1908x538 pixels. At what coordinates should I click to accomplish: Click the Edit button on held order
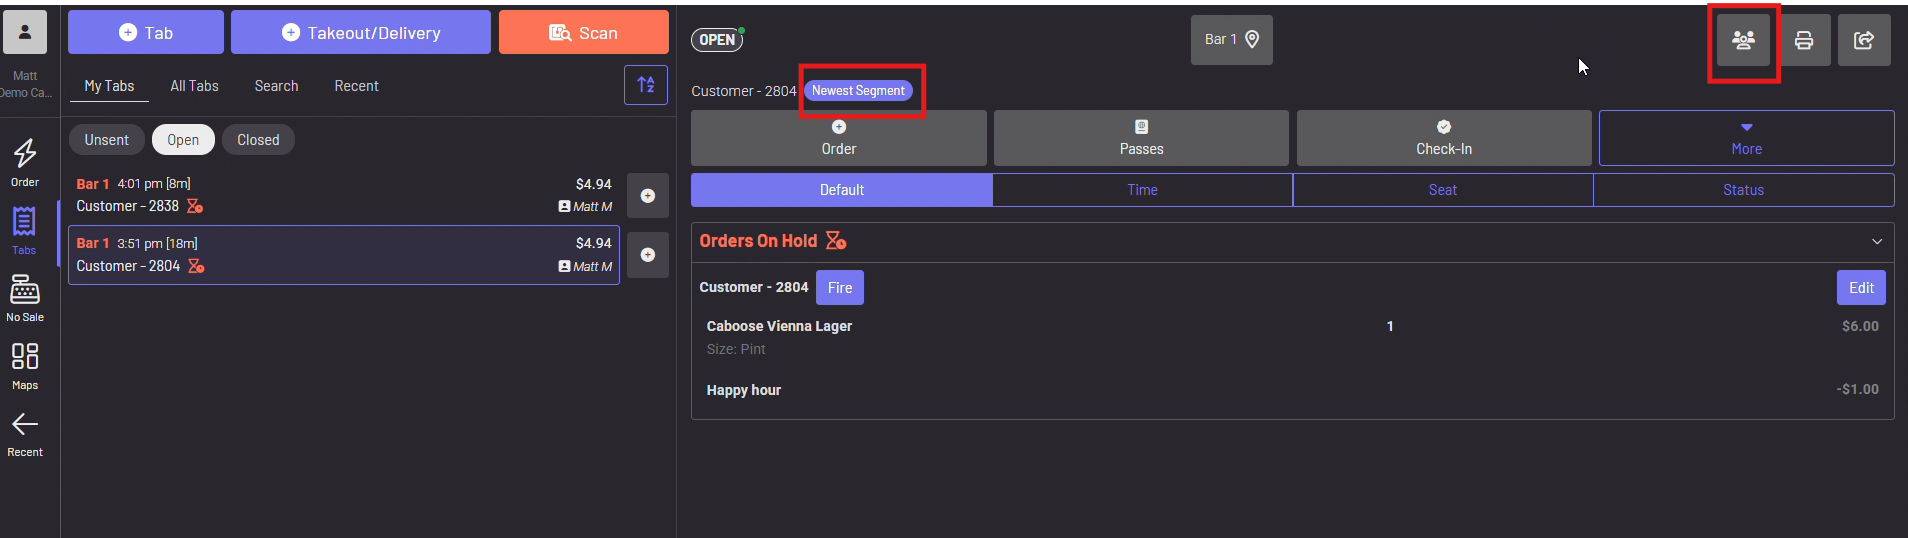coord(1861,288)
